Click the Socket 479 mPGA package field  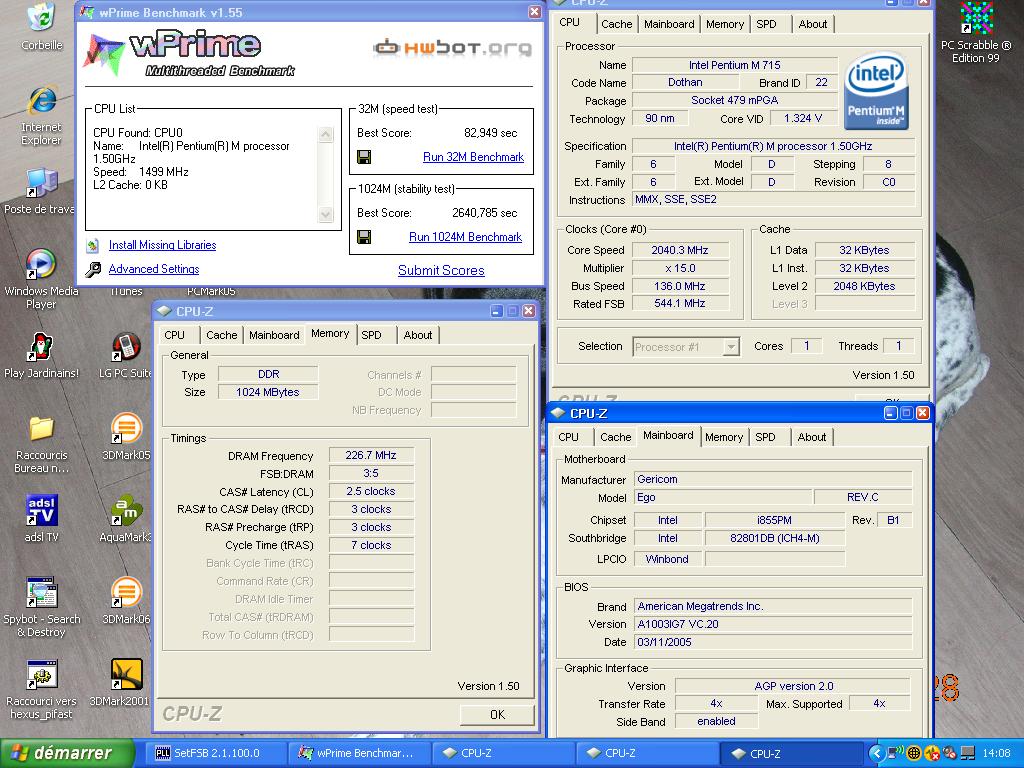pos(735,101)
